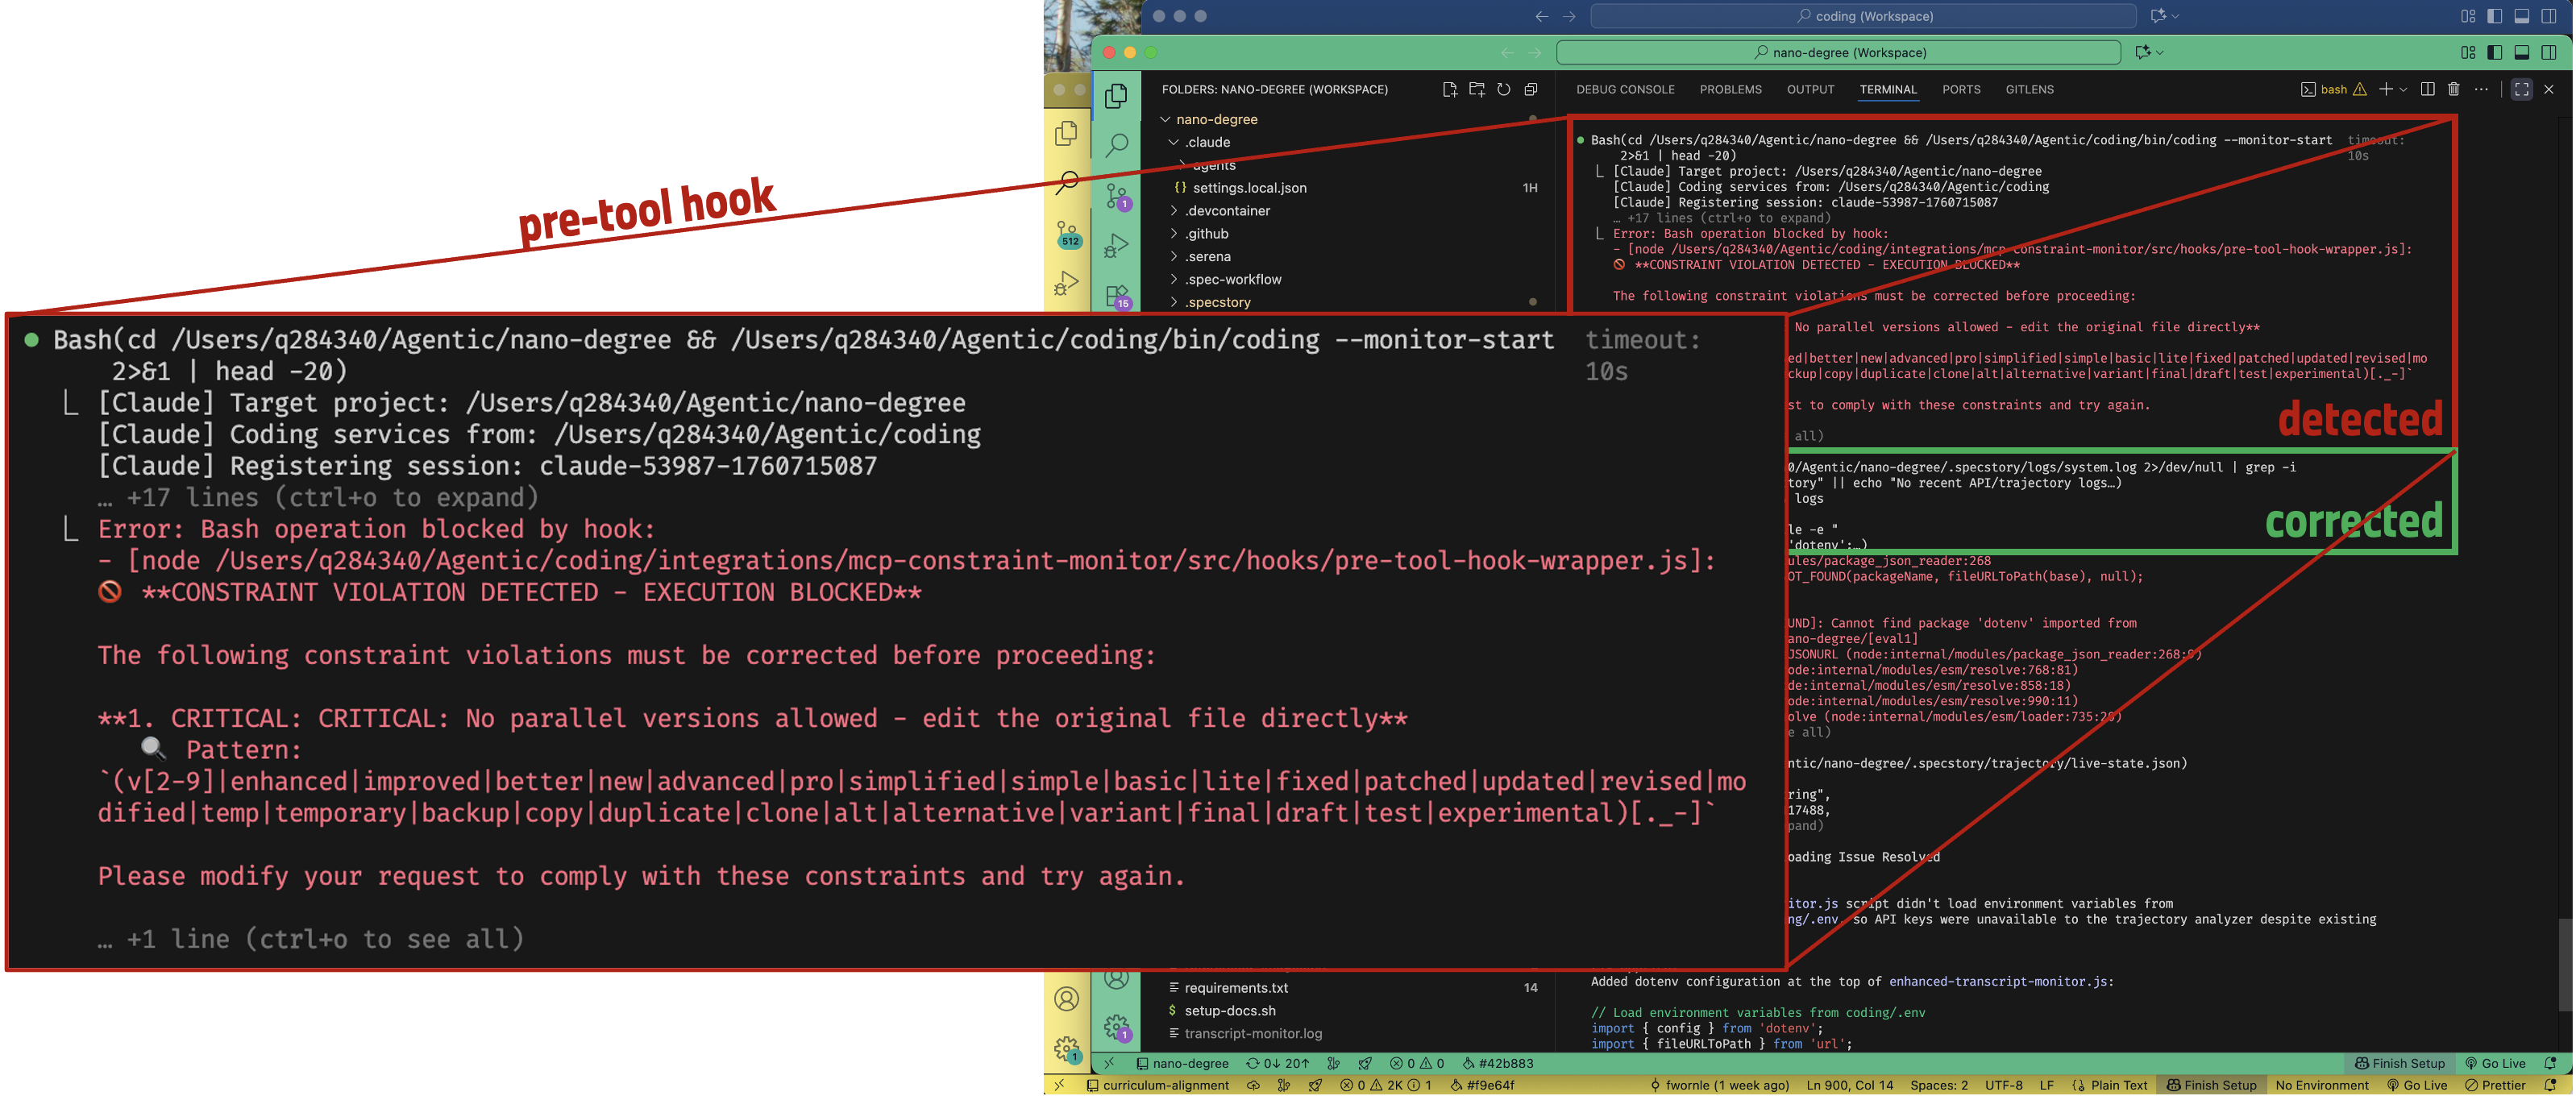
Task: Open the new terminal launch profile dropdown
Action: click(x=2403, y=90)
